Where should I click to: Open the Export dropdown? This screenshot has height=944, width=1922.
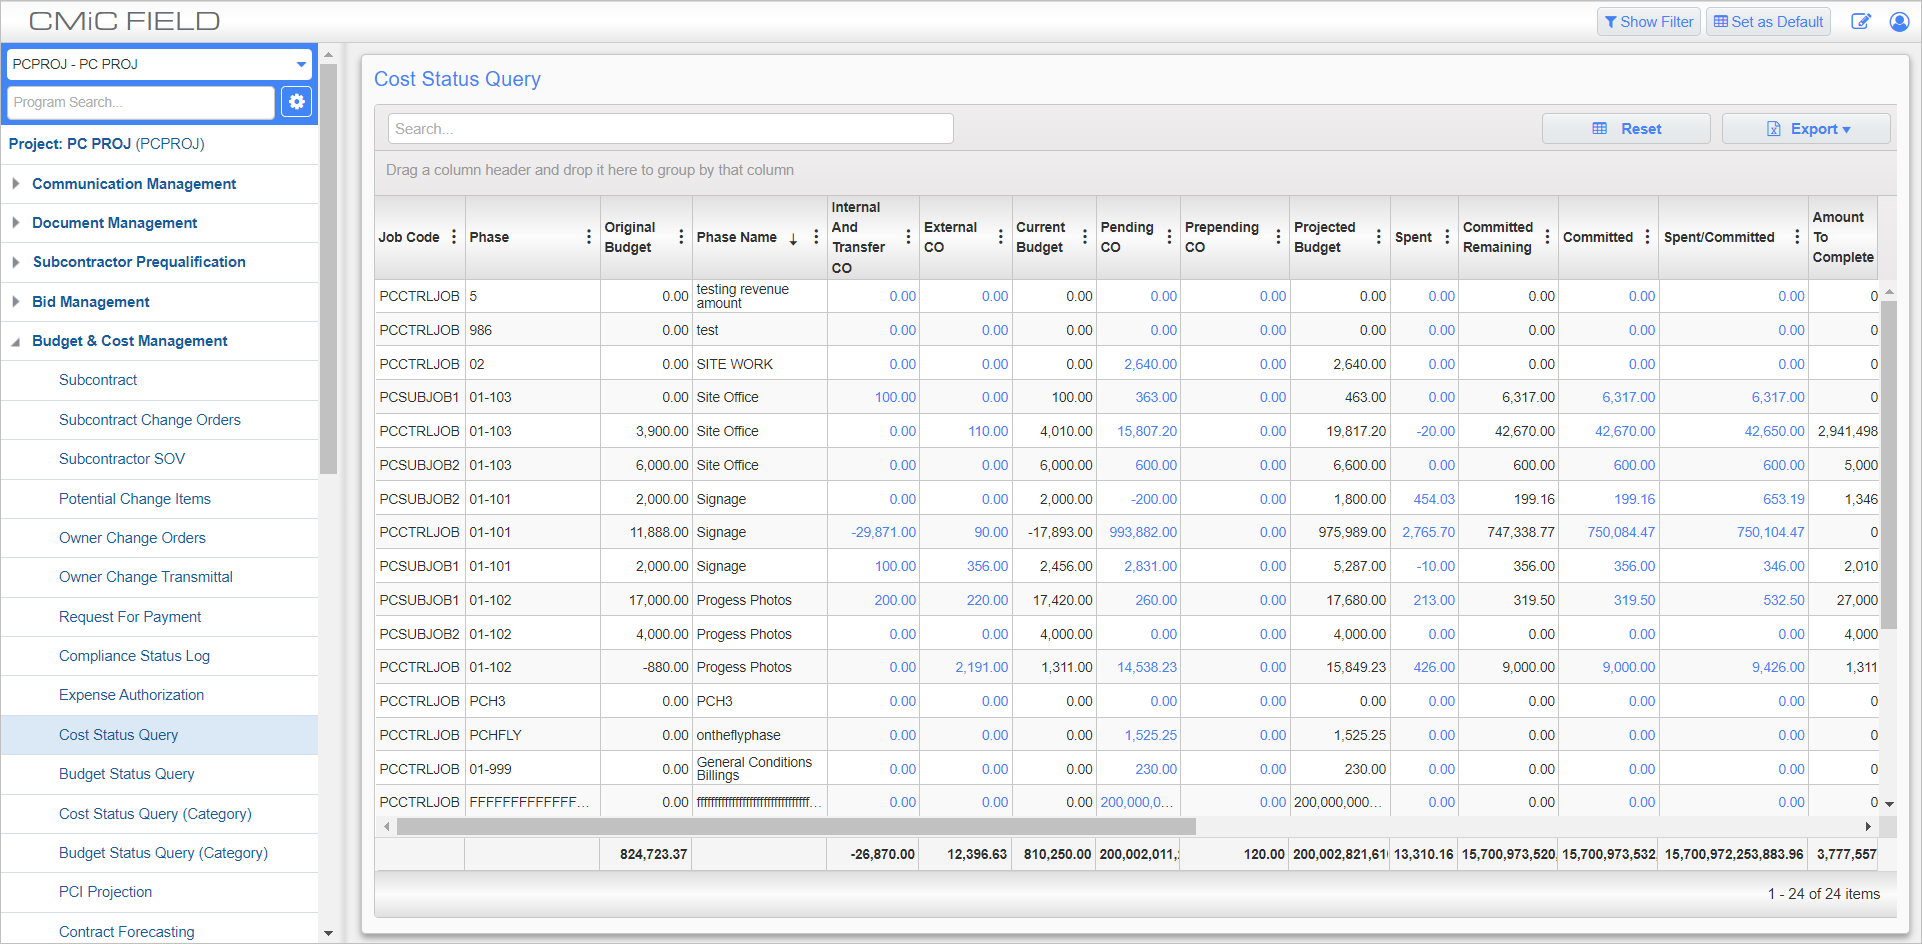1806,129
